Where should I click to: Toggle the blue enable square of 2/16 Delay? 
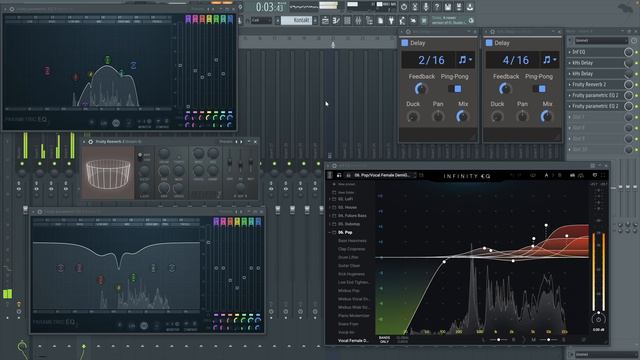click(404, 43)
